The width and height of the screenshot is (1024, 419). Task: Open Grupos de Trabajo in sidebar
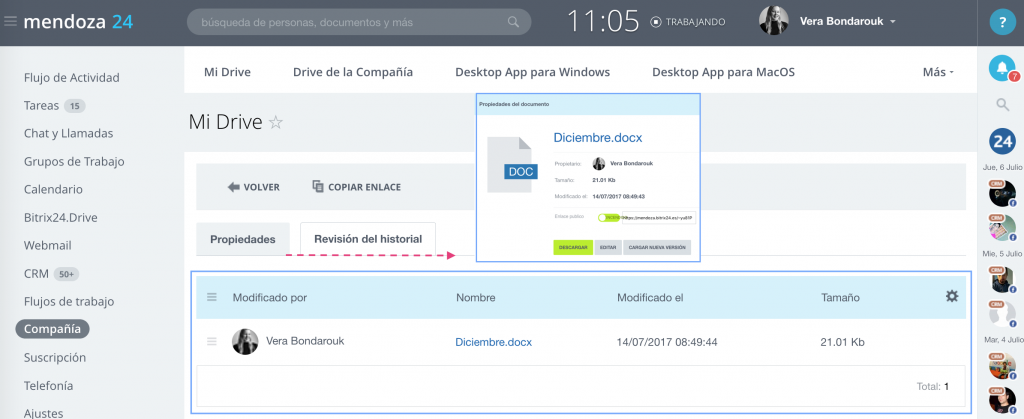(x=74, y=162)
